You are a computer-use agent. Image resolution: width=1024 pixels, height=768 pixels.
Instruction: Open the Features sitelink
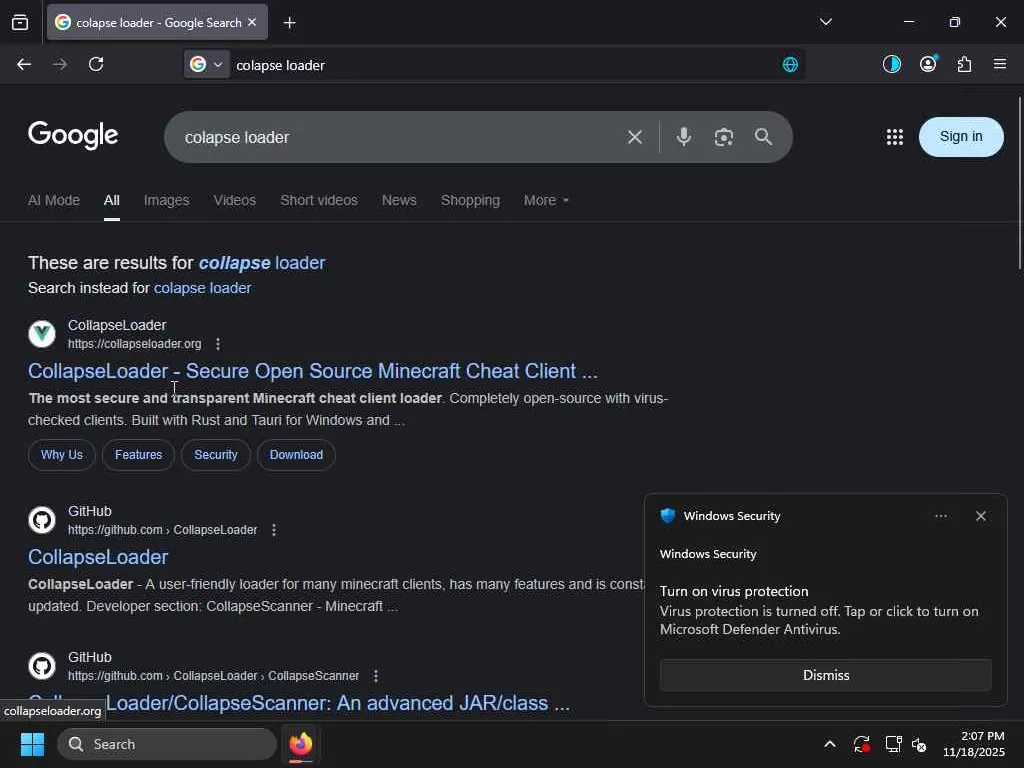coord(138,455)
